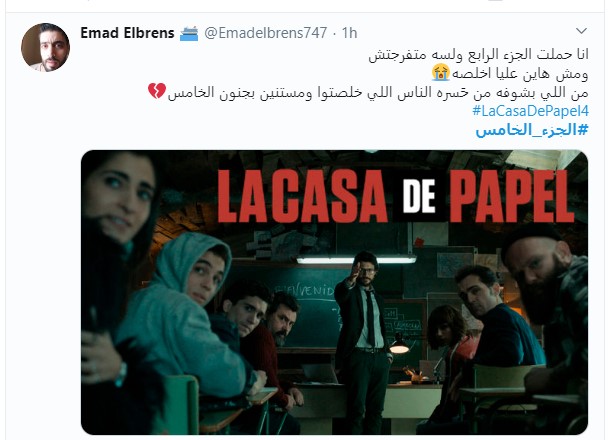Click the third line of tweet text
This screenshot has width=610, height=440.
point(378,93)
